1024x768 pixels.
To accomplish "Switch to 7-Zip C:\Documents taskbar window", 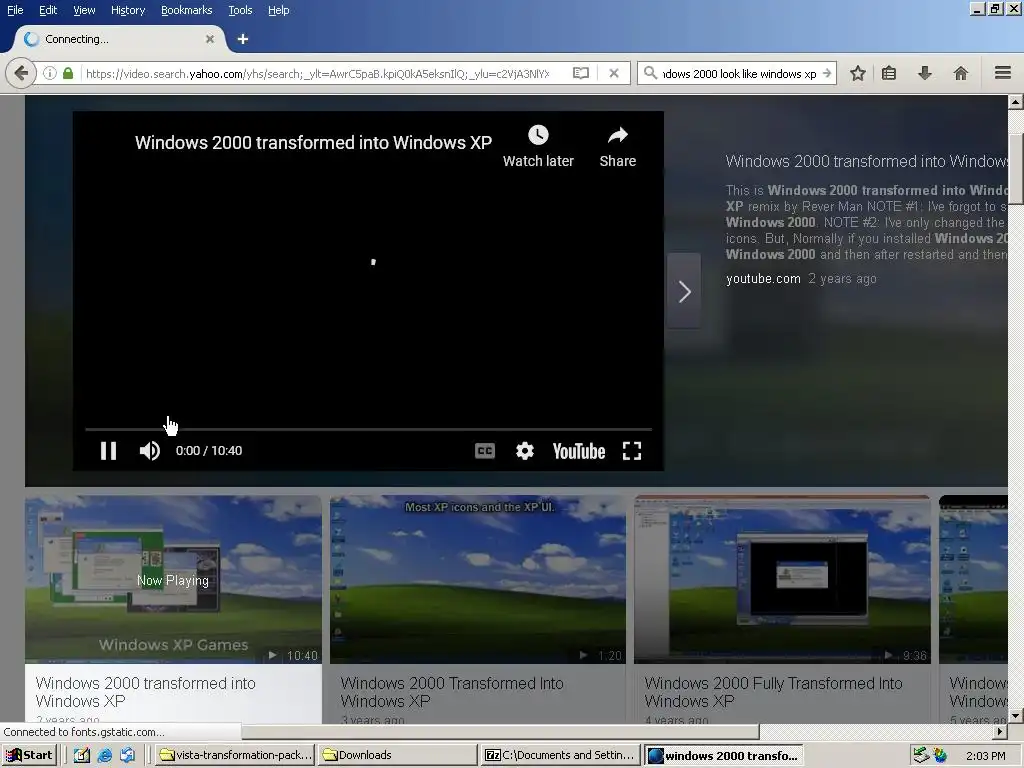I will pos(560,755).
